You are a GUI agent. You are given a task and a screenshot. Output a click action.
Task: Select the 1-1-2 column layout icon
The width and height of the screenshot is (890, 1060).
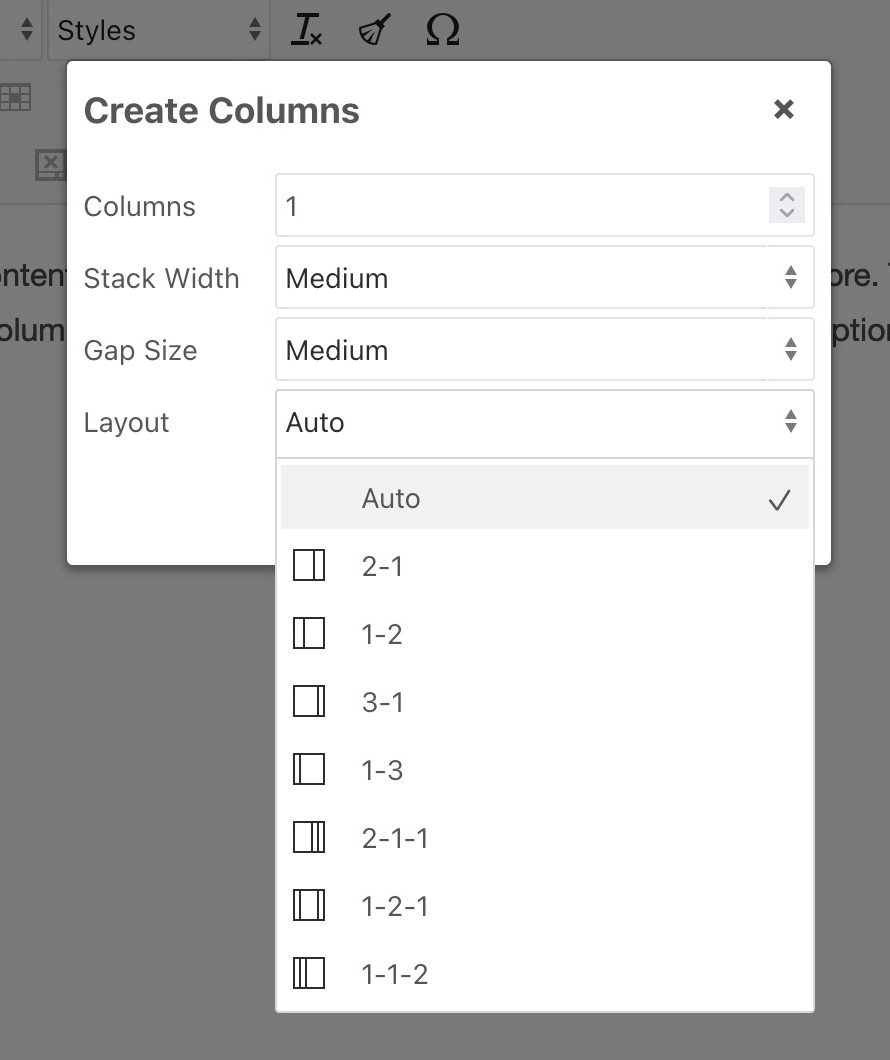coord(310,973)
